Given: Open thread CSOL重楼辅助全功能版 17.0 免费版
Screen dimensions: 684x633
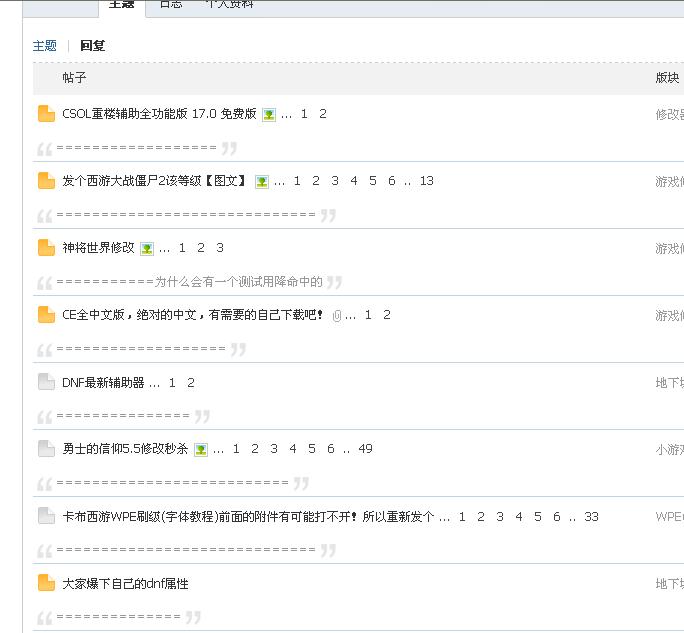Looking at the screenshot, I should [x=159, y=114].
